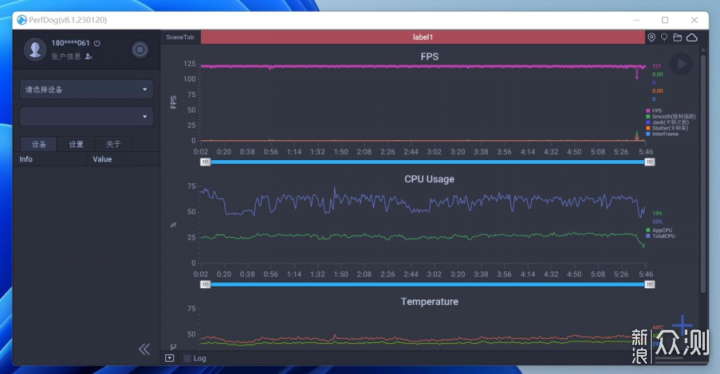Screen dimensions: 720x374
Task: Click left handle of FPS range slider
Action: (x=205, y=162)
